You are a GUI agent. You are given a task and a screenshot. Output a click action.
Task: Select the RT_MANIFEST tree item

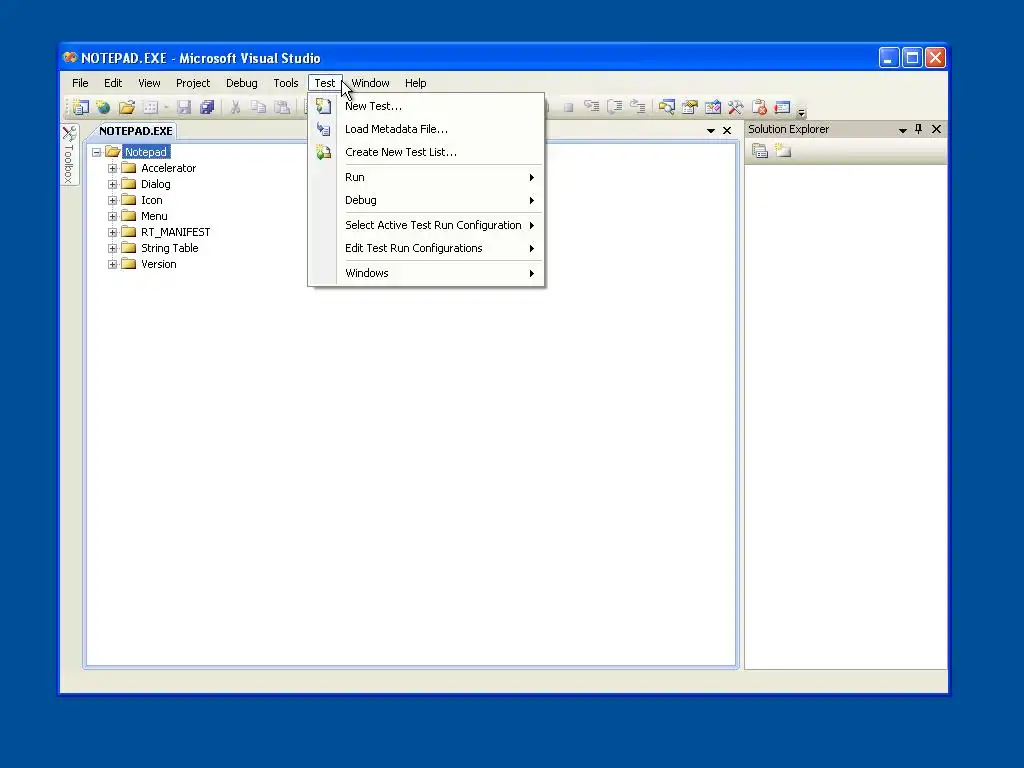(176, 232)
